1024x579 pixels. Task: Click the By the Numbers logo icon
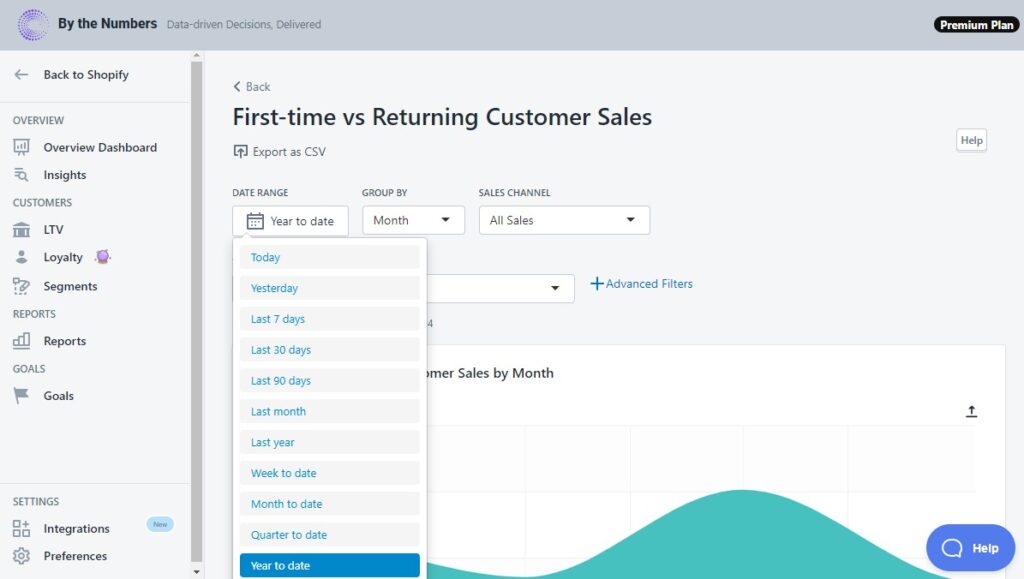click(x=33, y=25)
